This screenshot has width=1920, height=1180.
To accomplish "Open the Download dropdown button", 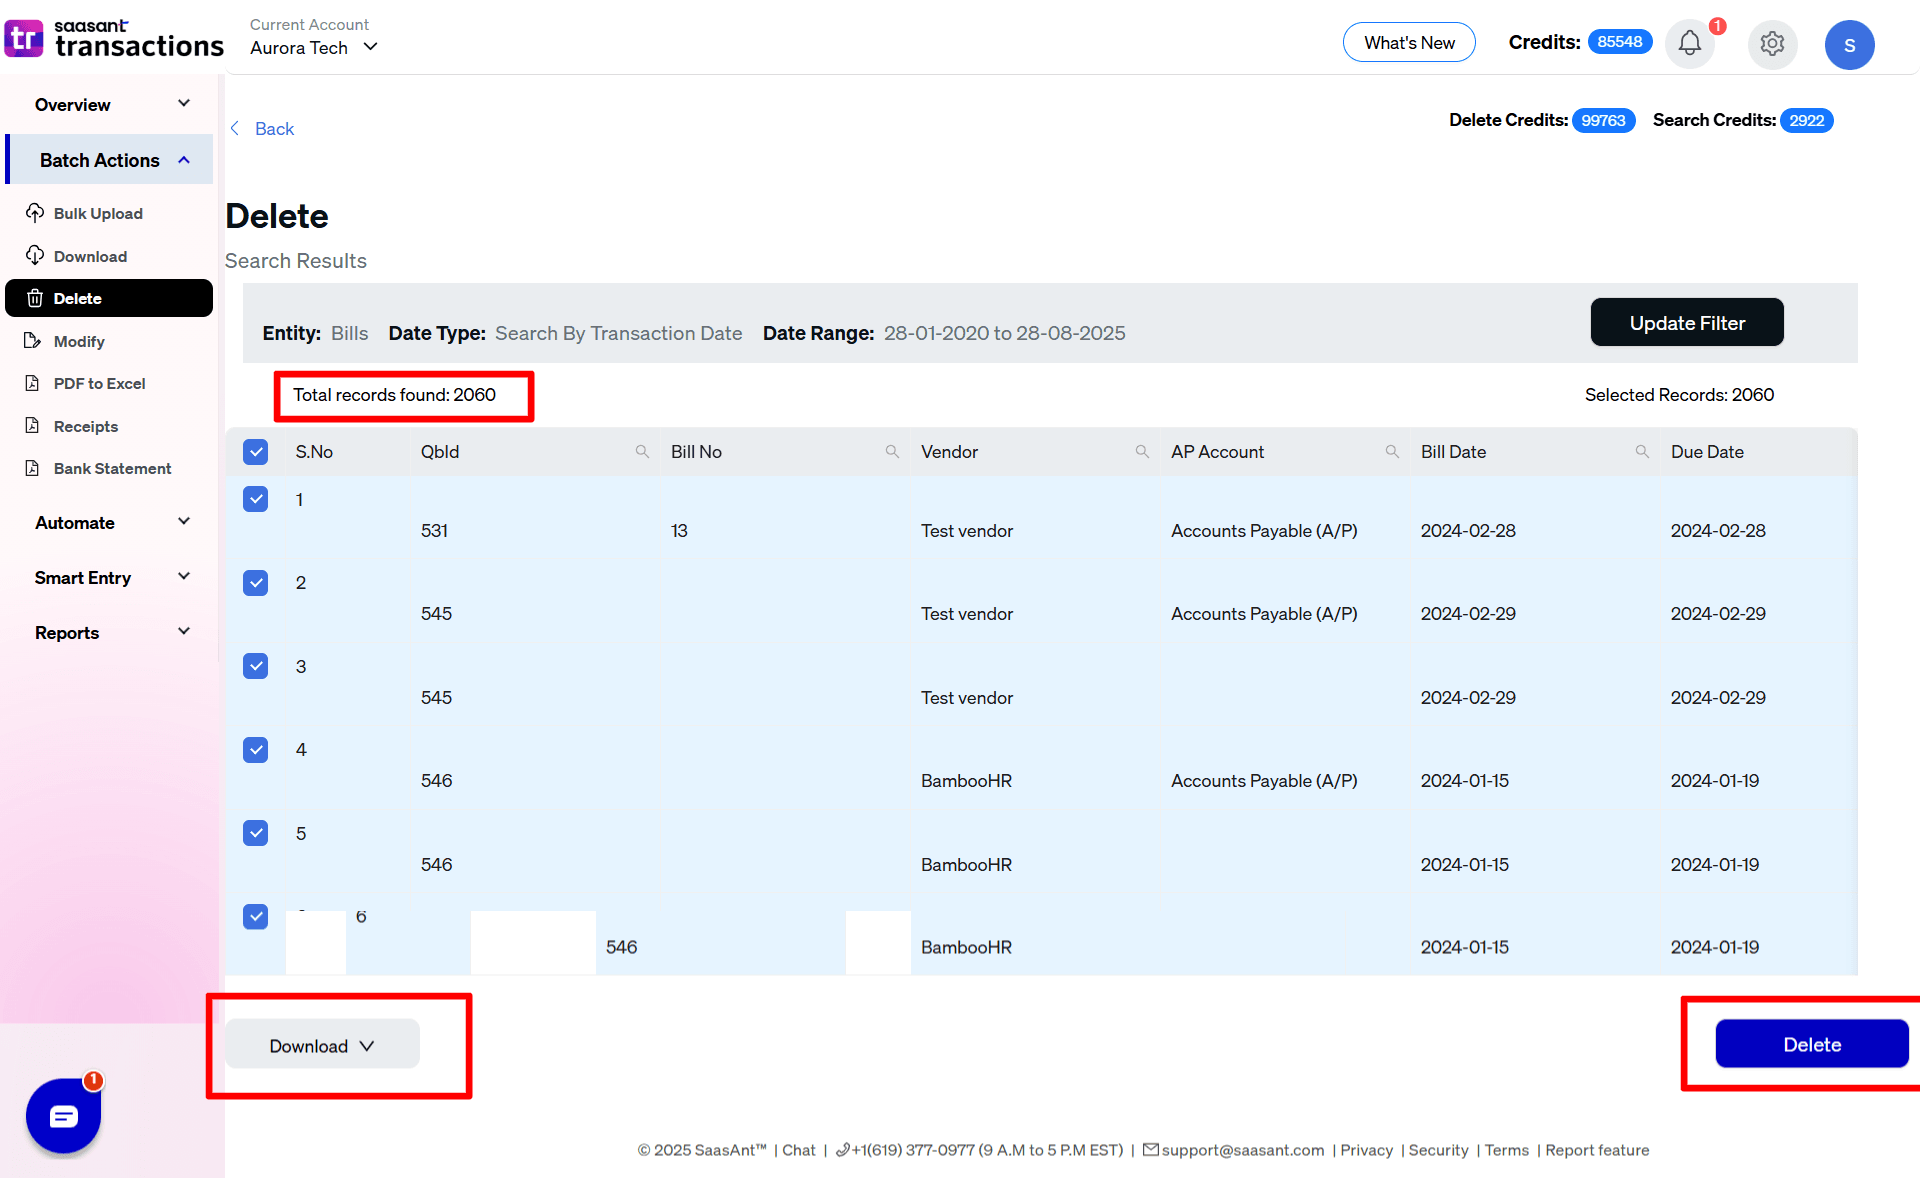I will [x=322, y=1045].
